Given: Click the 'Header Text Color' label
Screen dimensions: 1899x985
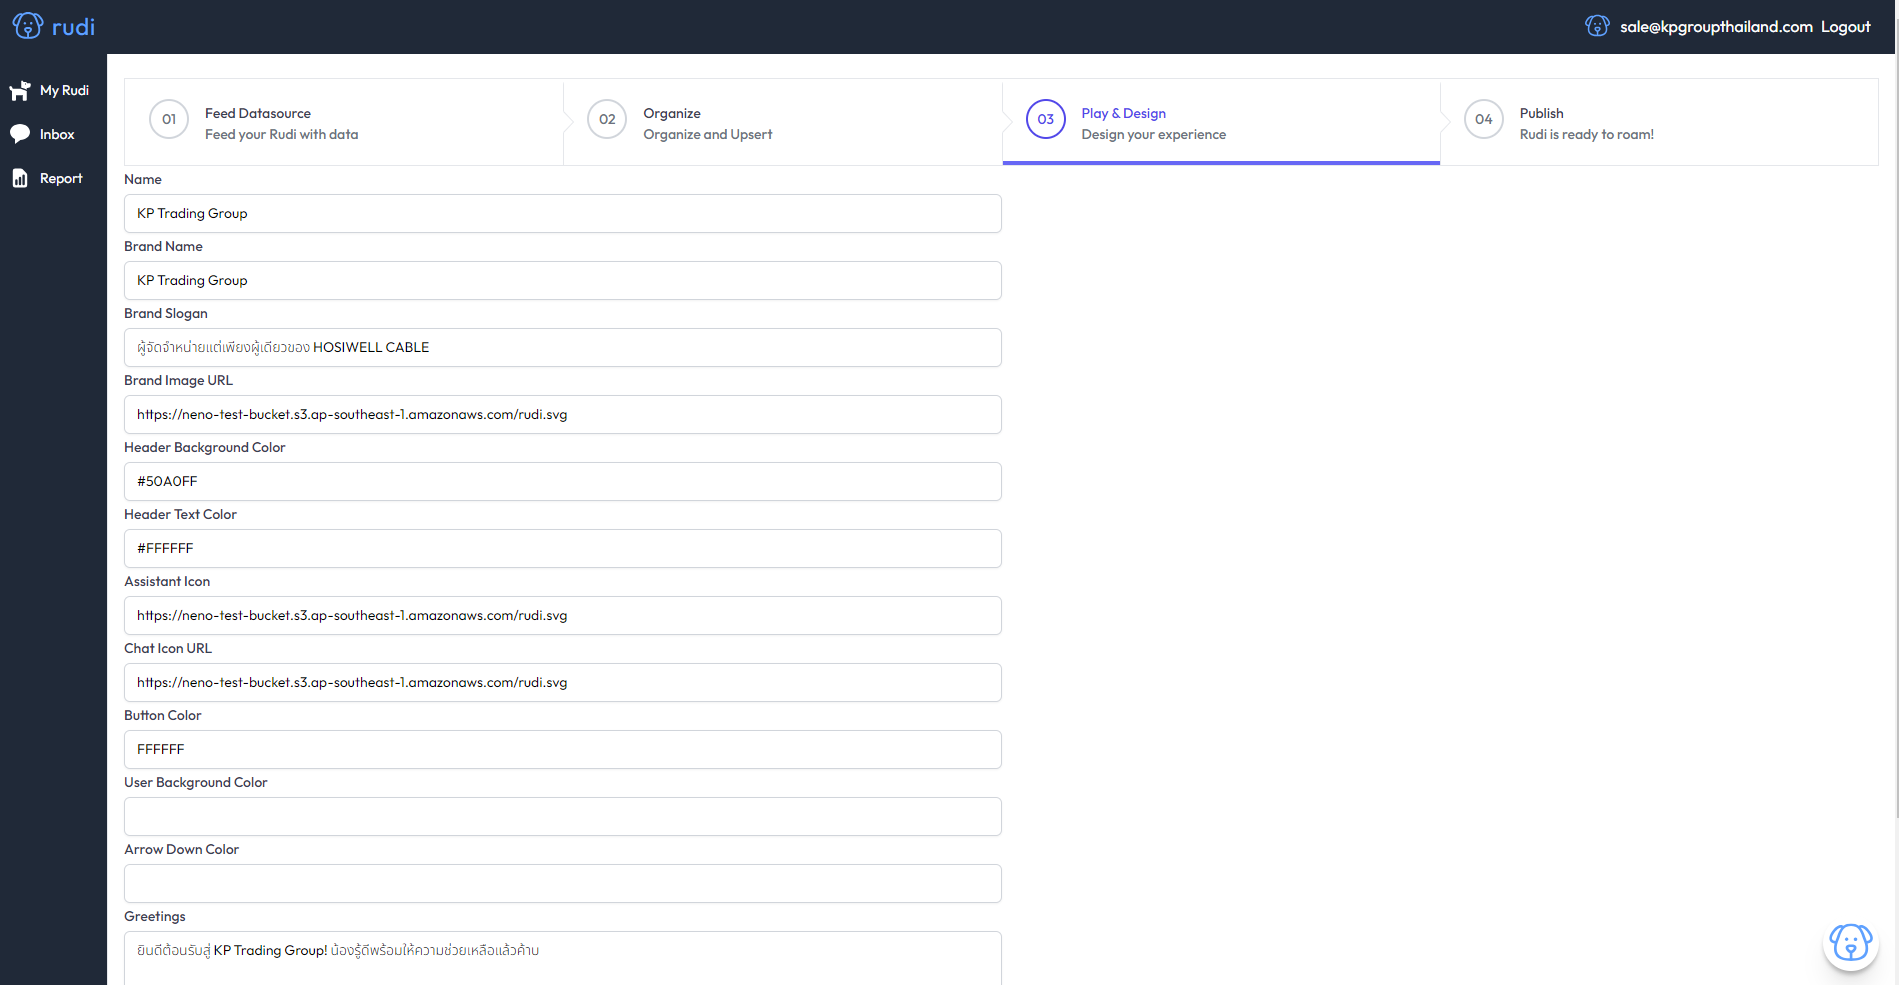Looking at the screenshot, I should coord(180,515).
